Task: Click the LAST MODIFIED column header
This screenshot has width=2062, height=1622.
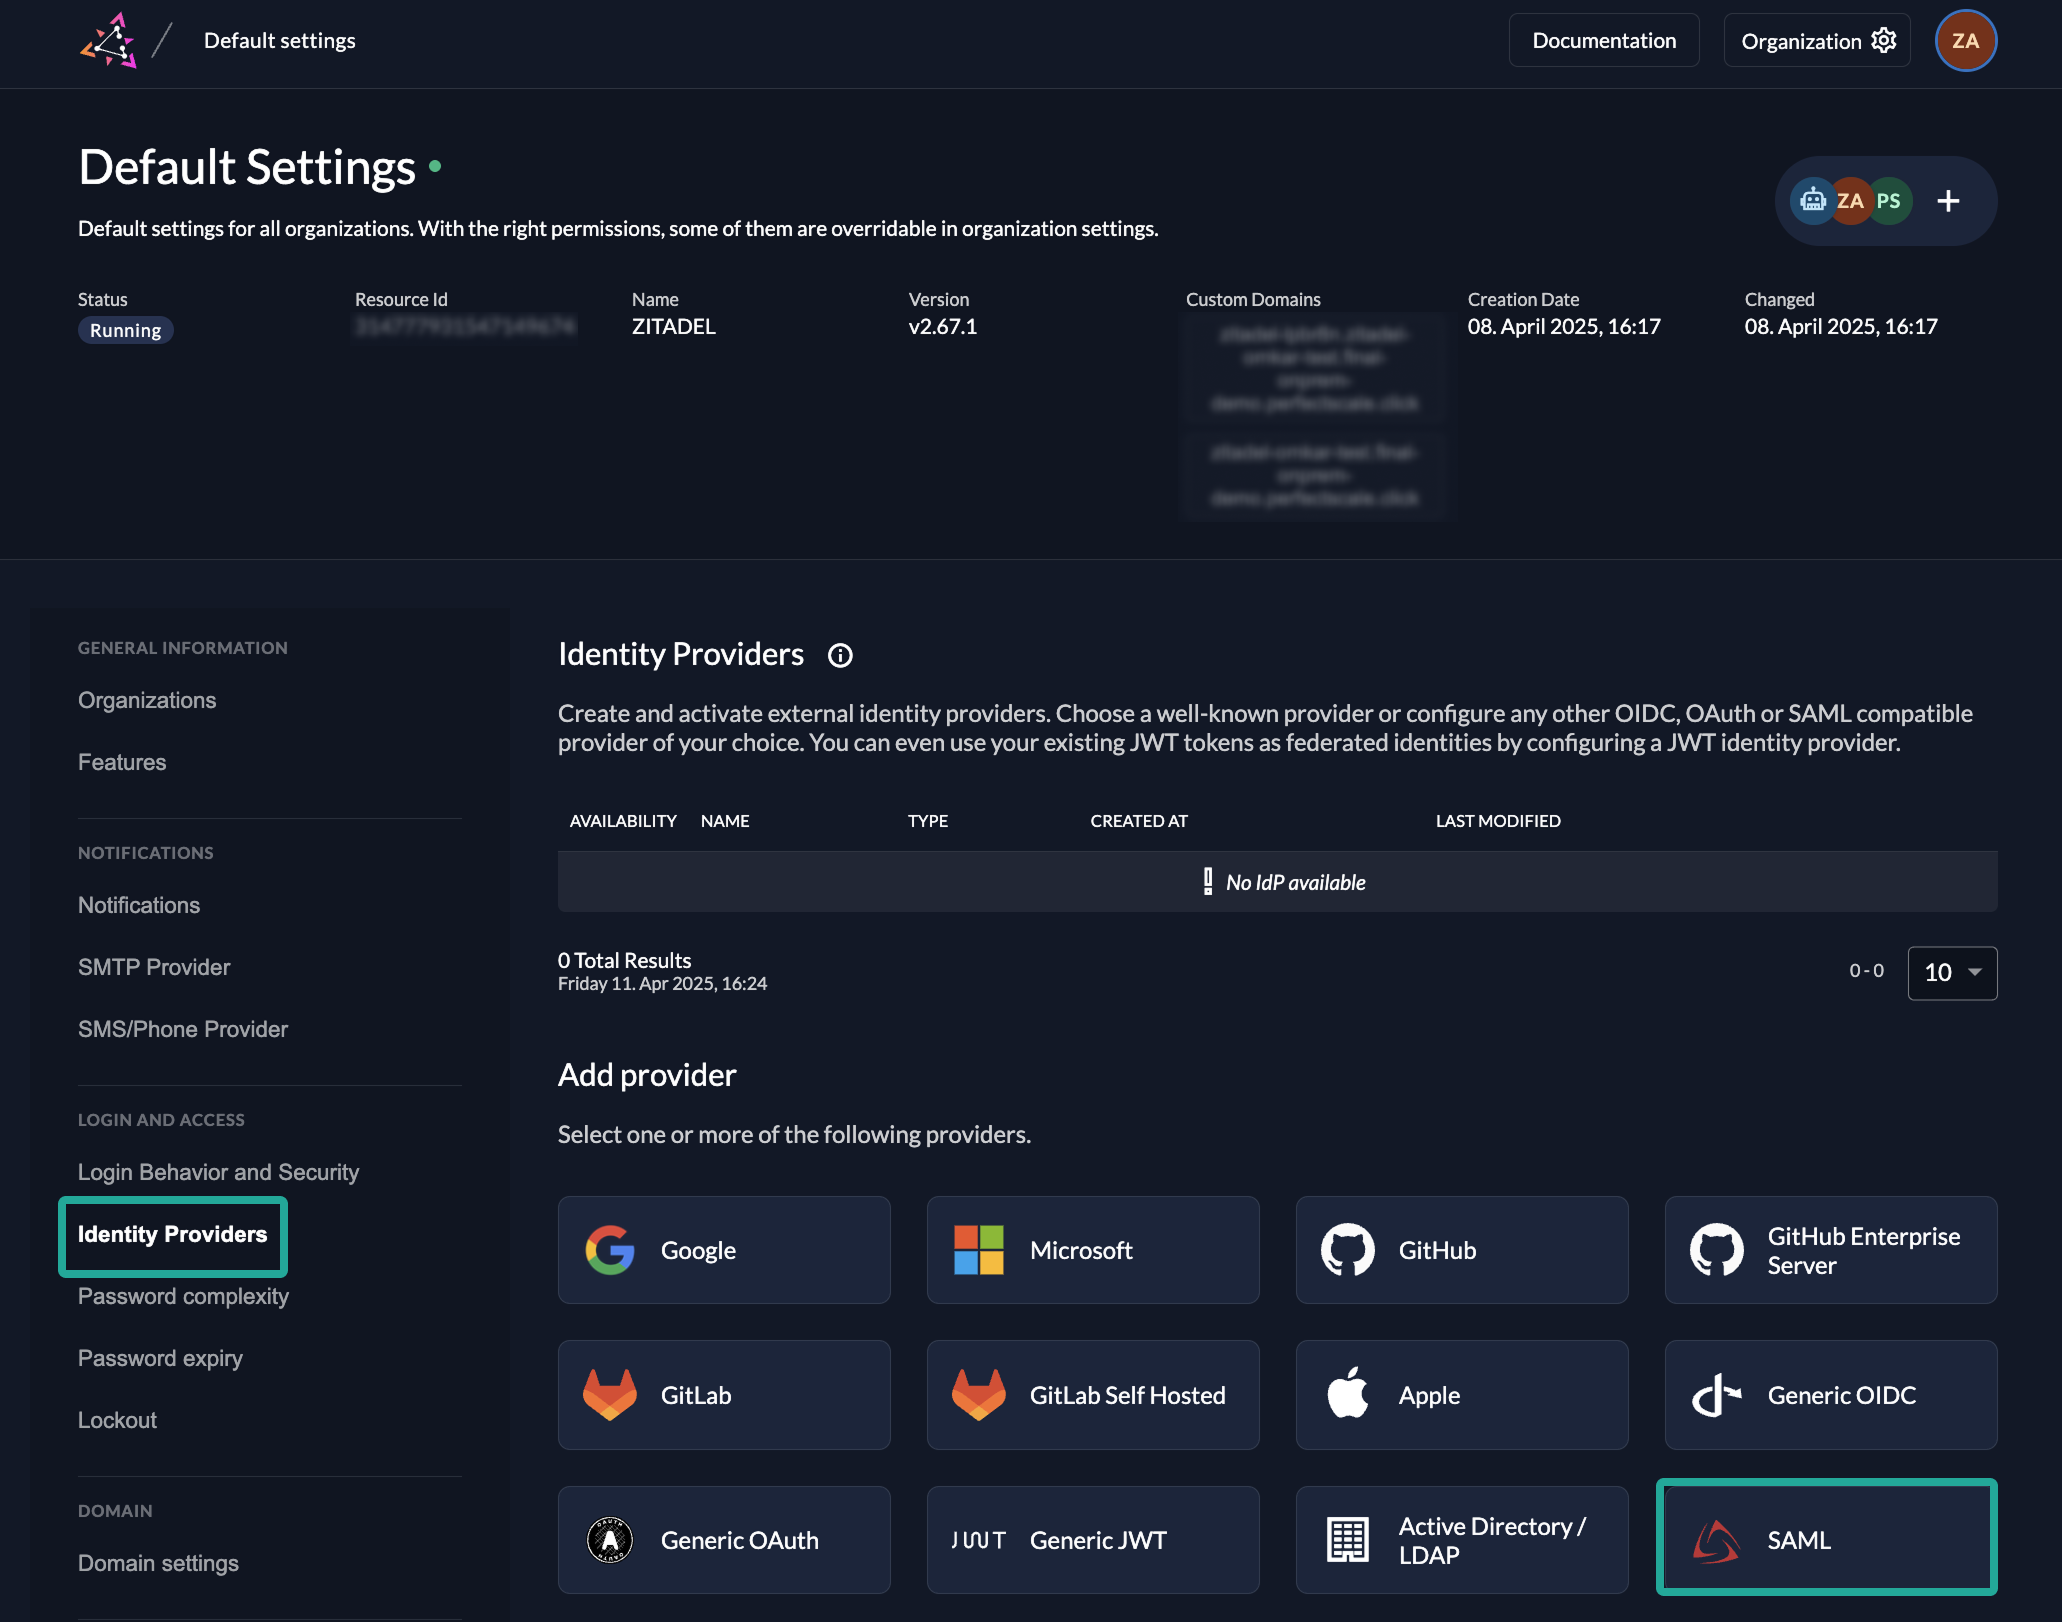Action: pos(1498,821)
